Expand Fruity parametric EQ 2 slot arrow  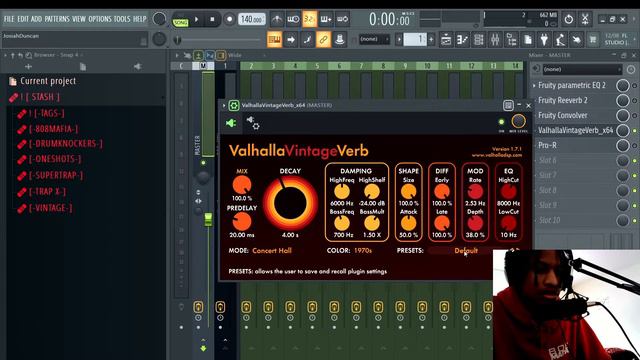[534, 86]
